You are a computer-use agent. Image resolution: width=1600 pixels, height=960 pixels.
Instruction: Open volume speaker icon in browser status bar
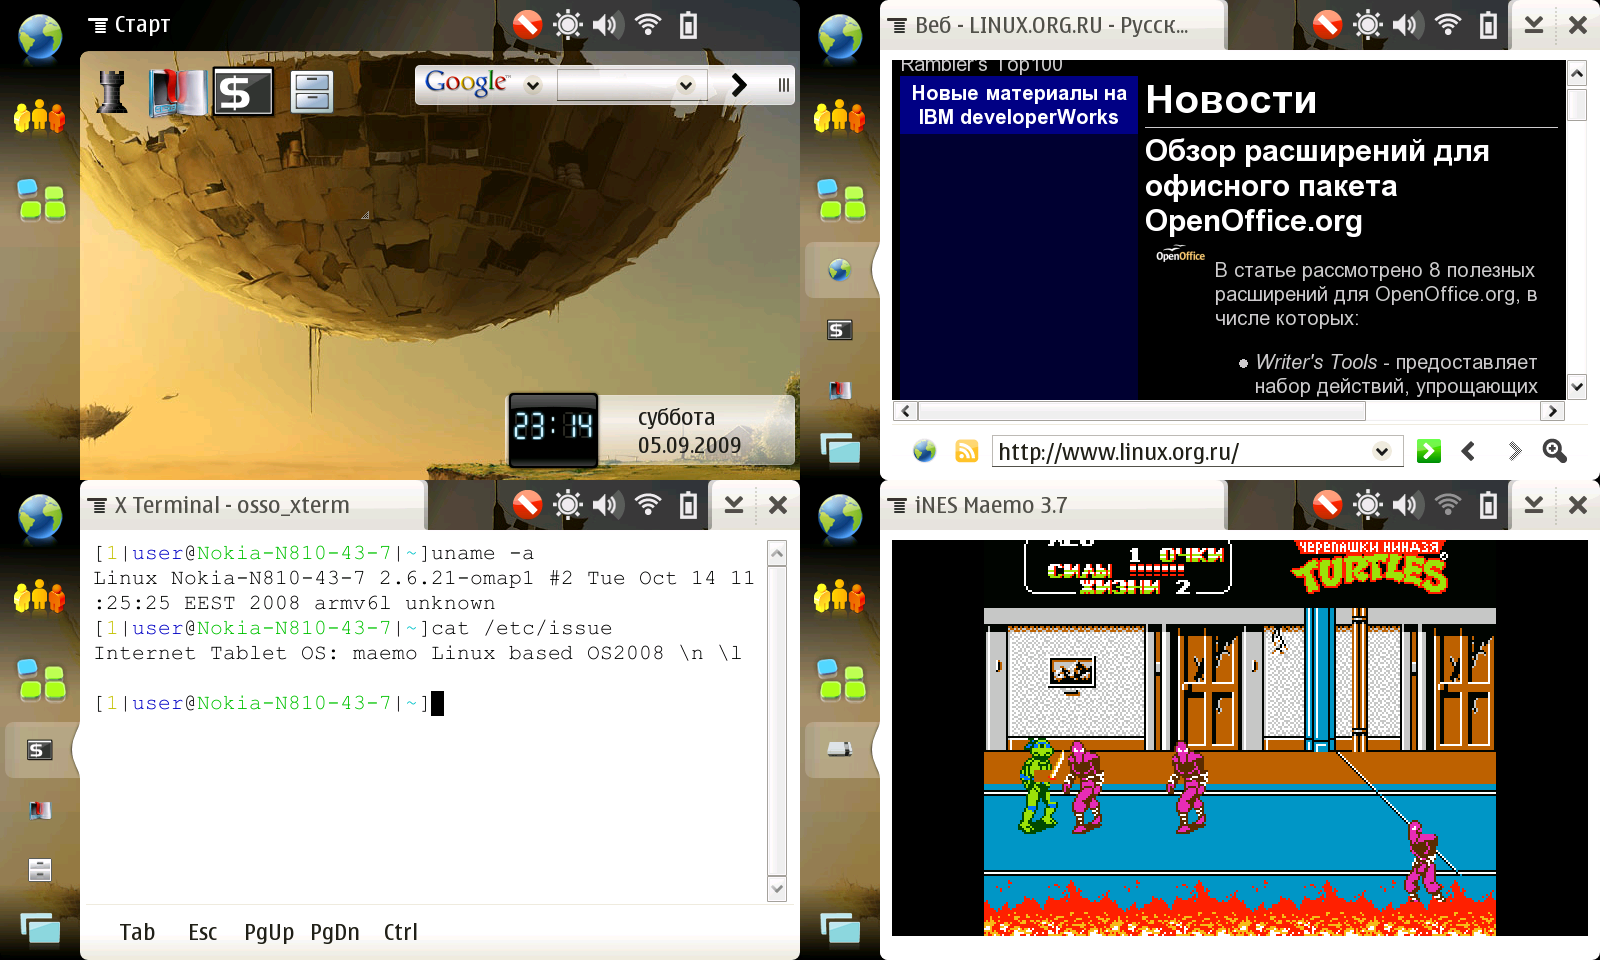[1407, 24]
